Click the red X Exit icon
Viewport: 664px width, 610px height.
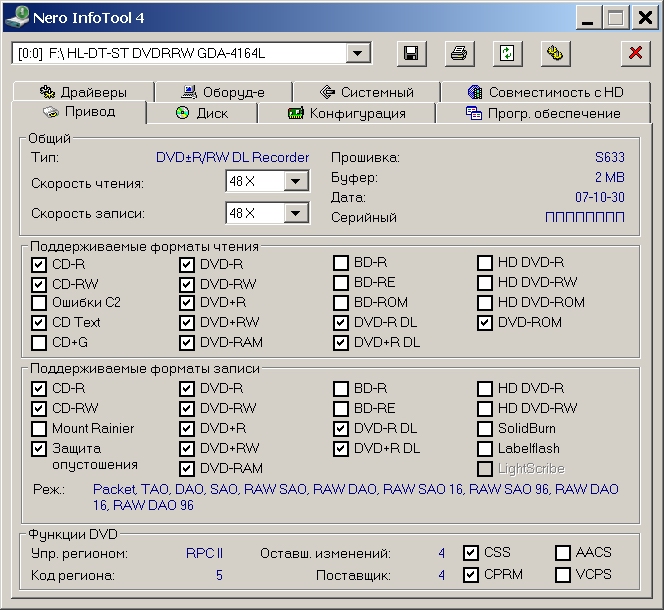(634, 54)
